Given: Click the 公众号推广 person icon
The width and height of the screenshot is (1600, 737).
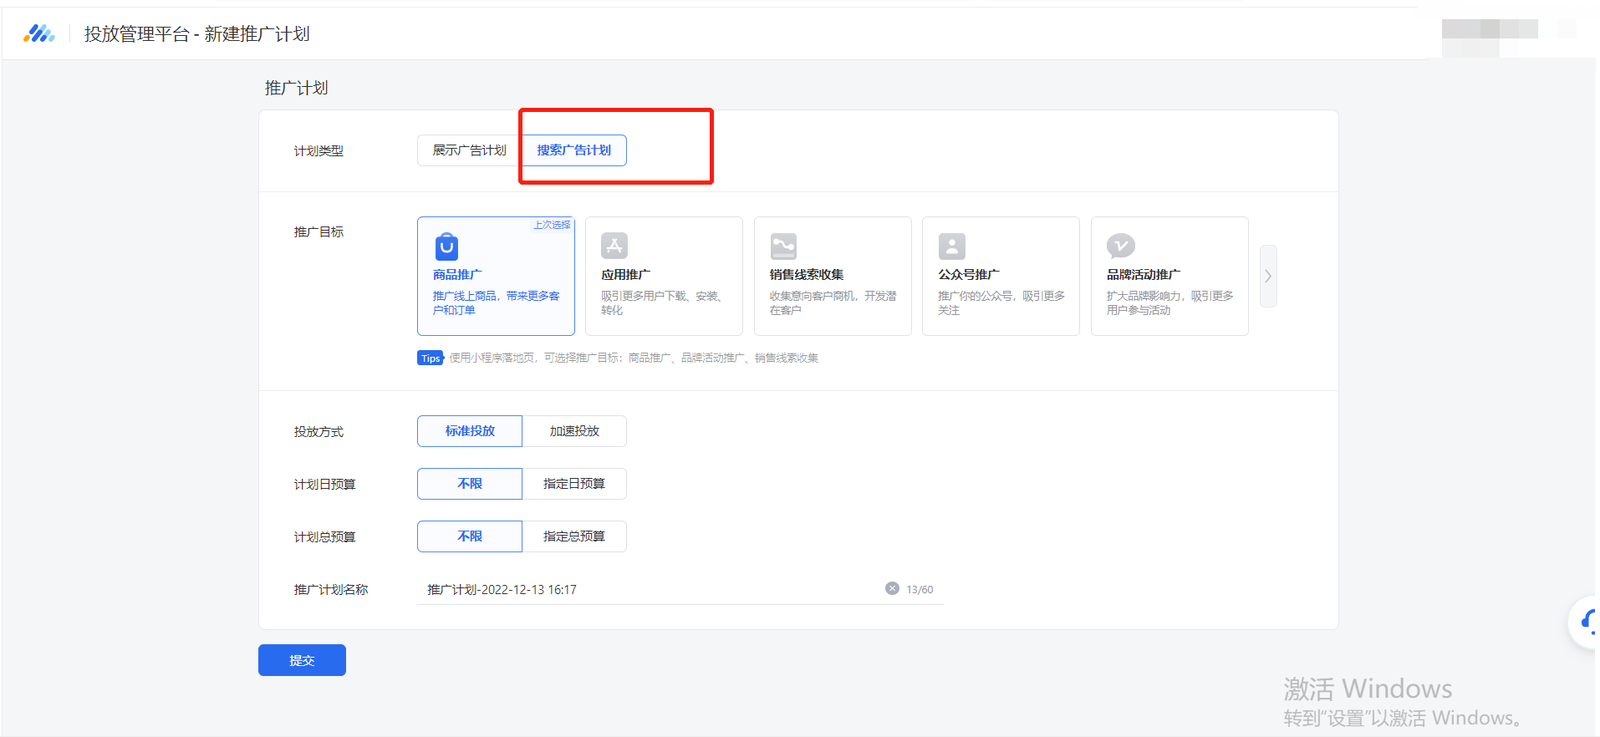Looking at the screenshot, I should (x=952, y=246).
